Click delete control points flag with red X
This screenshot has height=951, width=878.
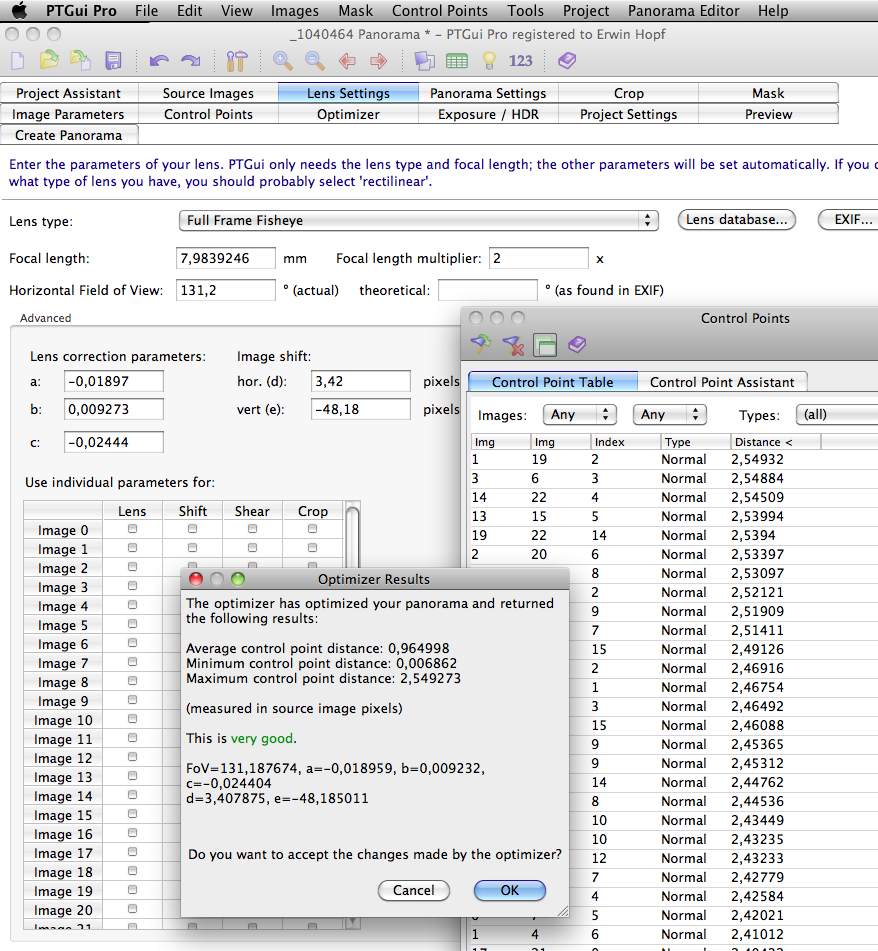(513, 345)
